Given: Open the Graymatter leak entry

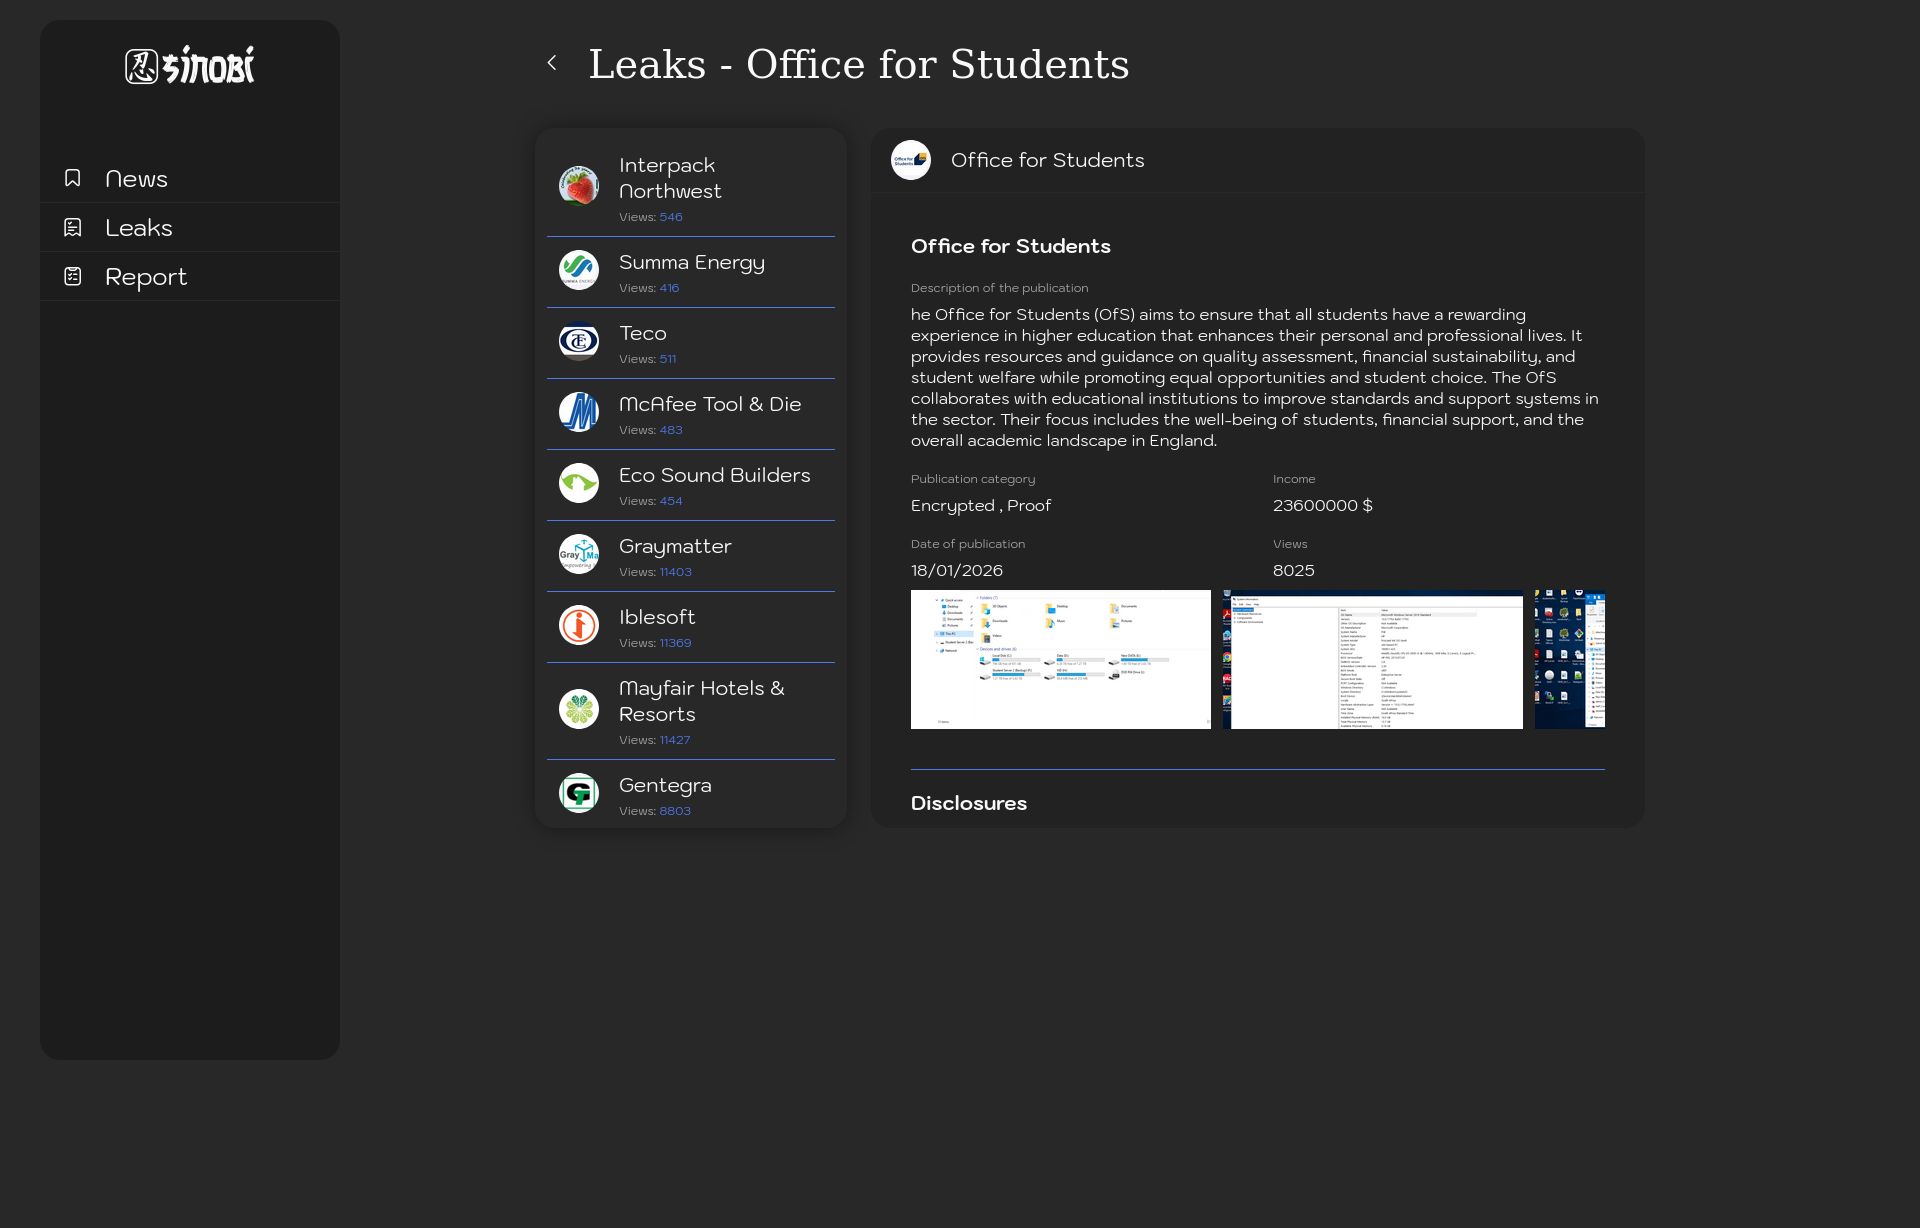Looking at the screenshot, I should 675,547.
